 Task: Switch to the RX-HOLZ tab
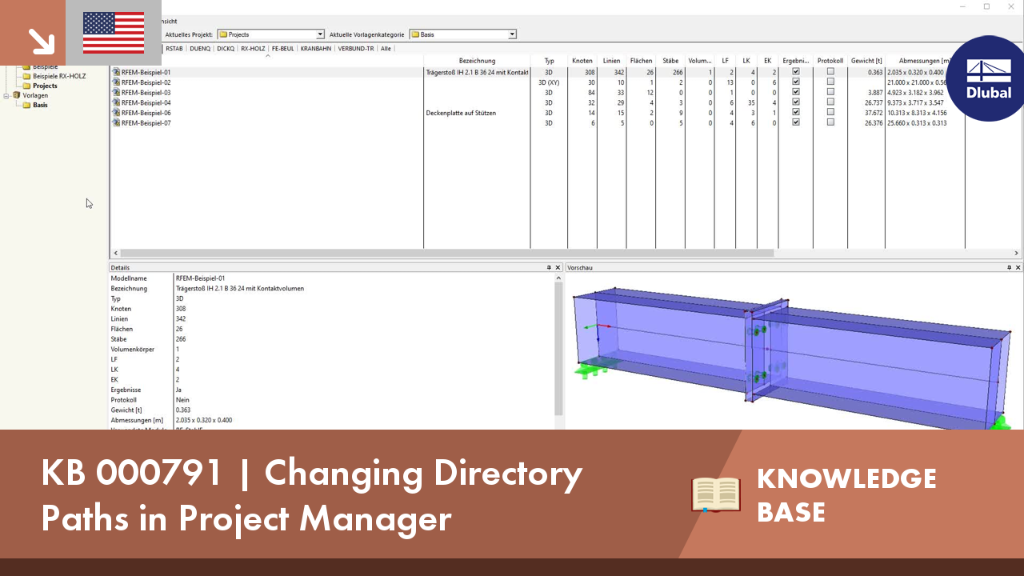point(253,48)
